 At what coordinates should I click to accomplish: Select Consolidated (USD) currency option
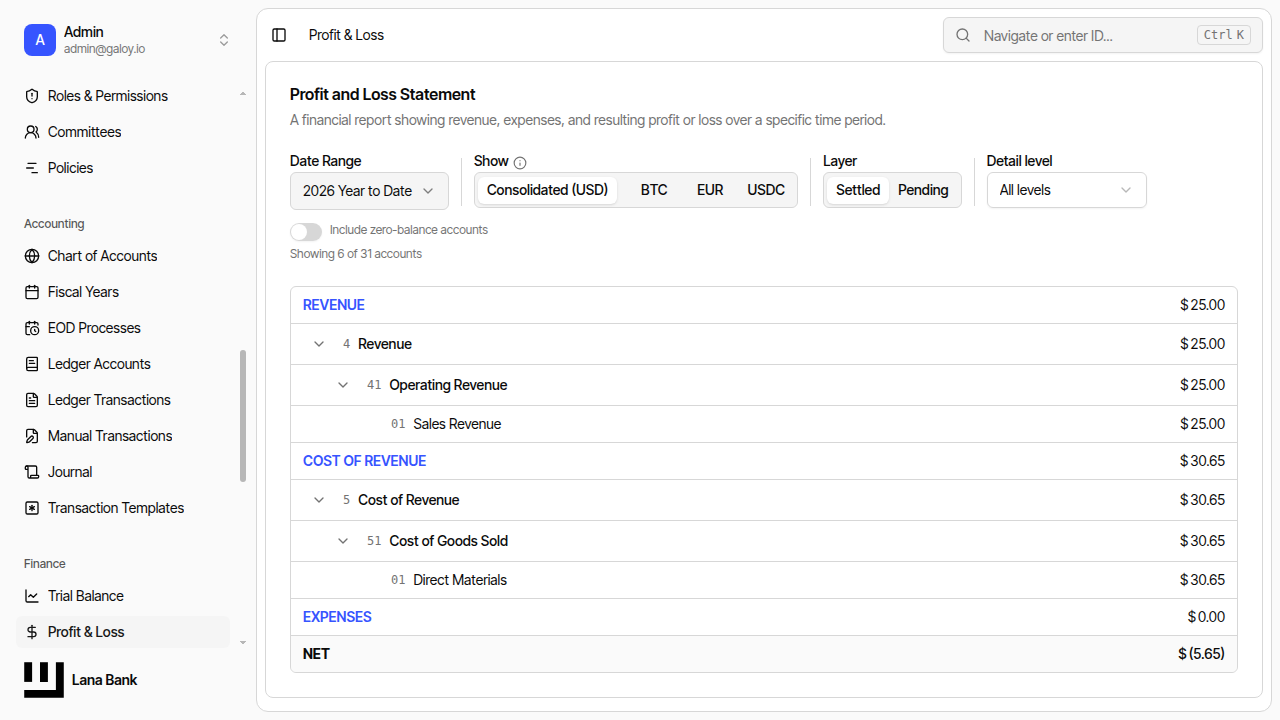point(547,190)
